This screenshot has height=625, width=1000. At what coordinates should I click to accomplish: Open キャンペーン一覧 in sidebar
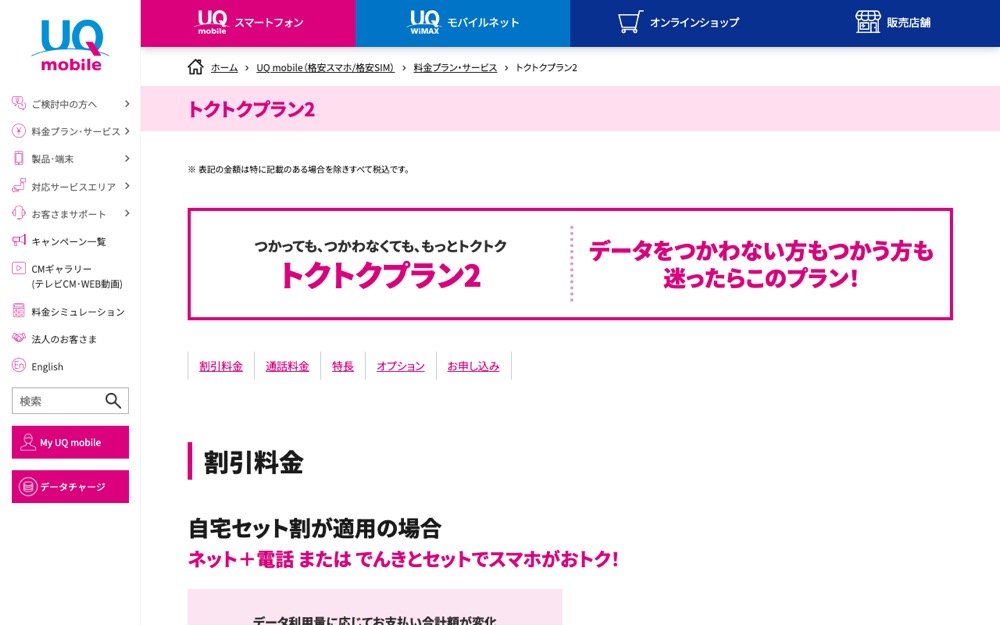[x=69, y=242]
